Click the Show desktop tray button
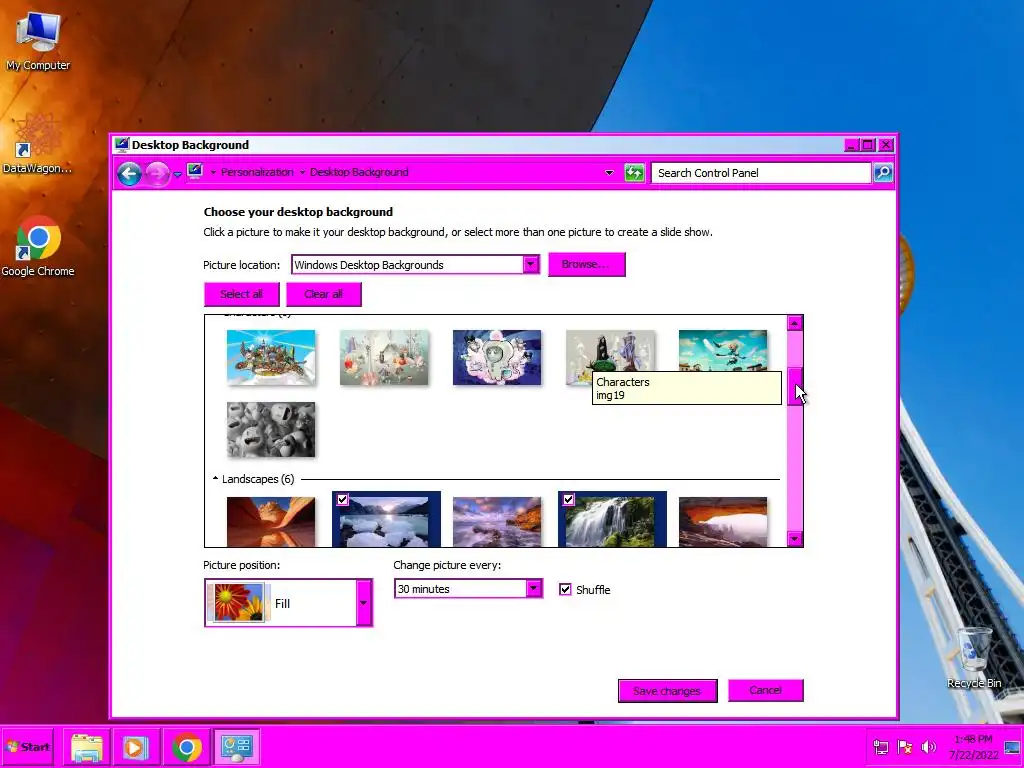 (x=1012, y=748)
